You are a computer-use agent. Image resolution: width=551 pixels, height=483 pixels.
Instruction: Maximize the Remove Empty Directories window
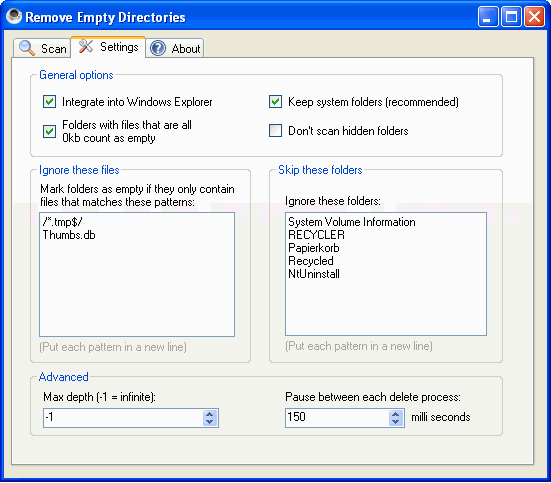511,17
